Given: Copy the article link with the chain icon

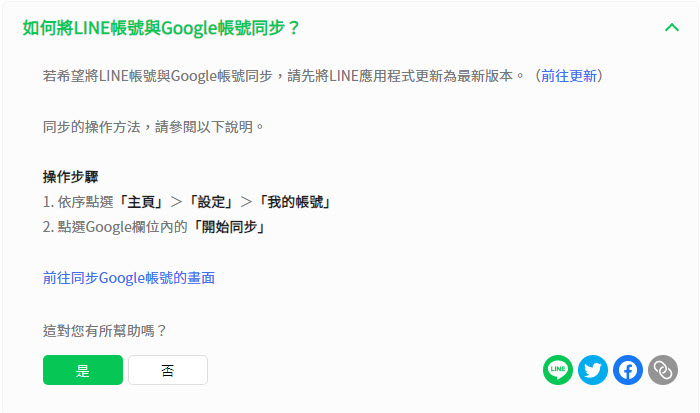Looking at the screenshot, I should tap(663, 370).
